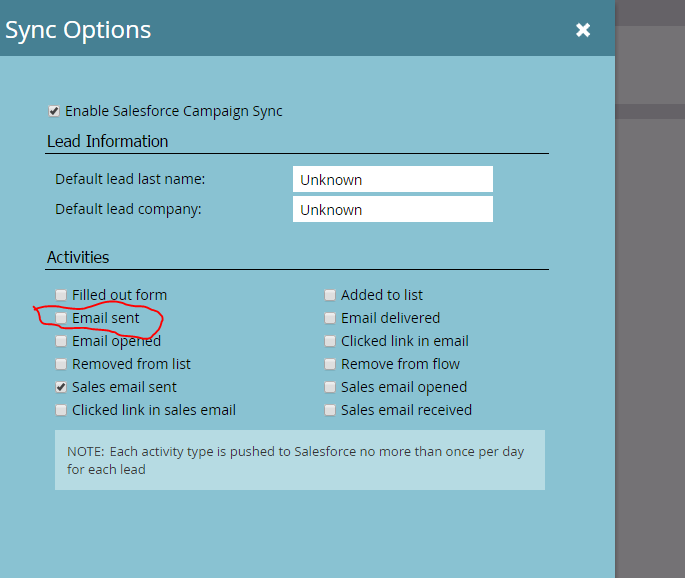Click the Default lead company field

click(x=393, y=209)
